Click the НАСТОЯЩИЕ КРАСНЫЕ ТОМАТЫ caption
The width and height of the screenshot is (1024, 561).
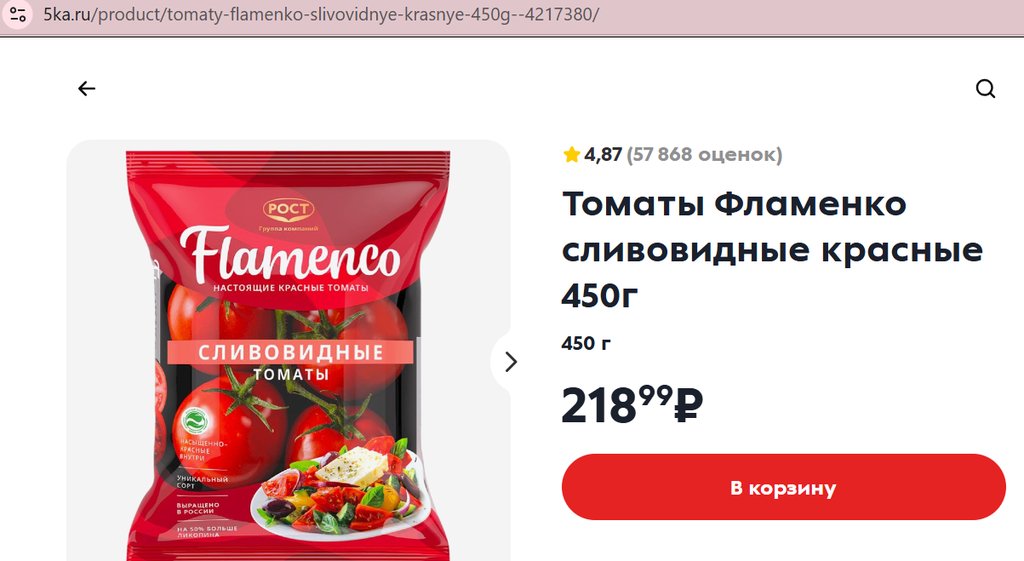[291, 288]
